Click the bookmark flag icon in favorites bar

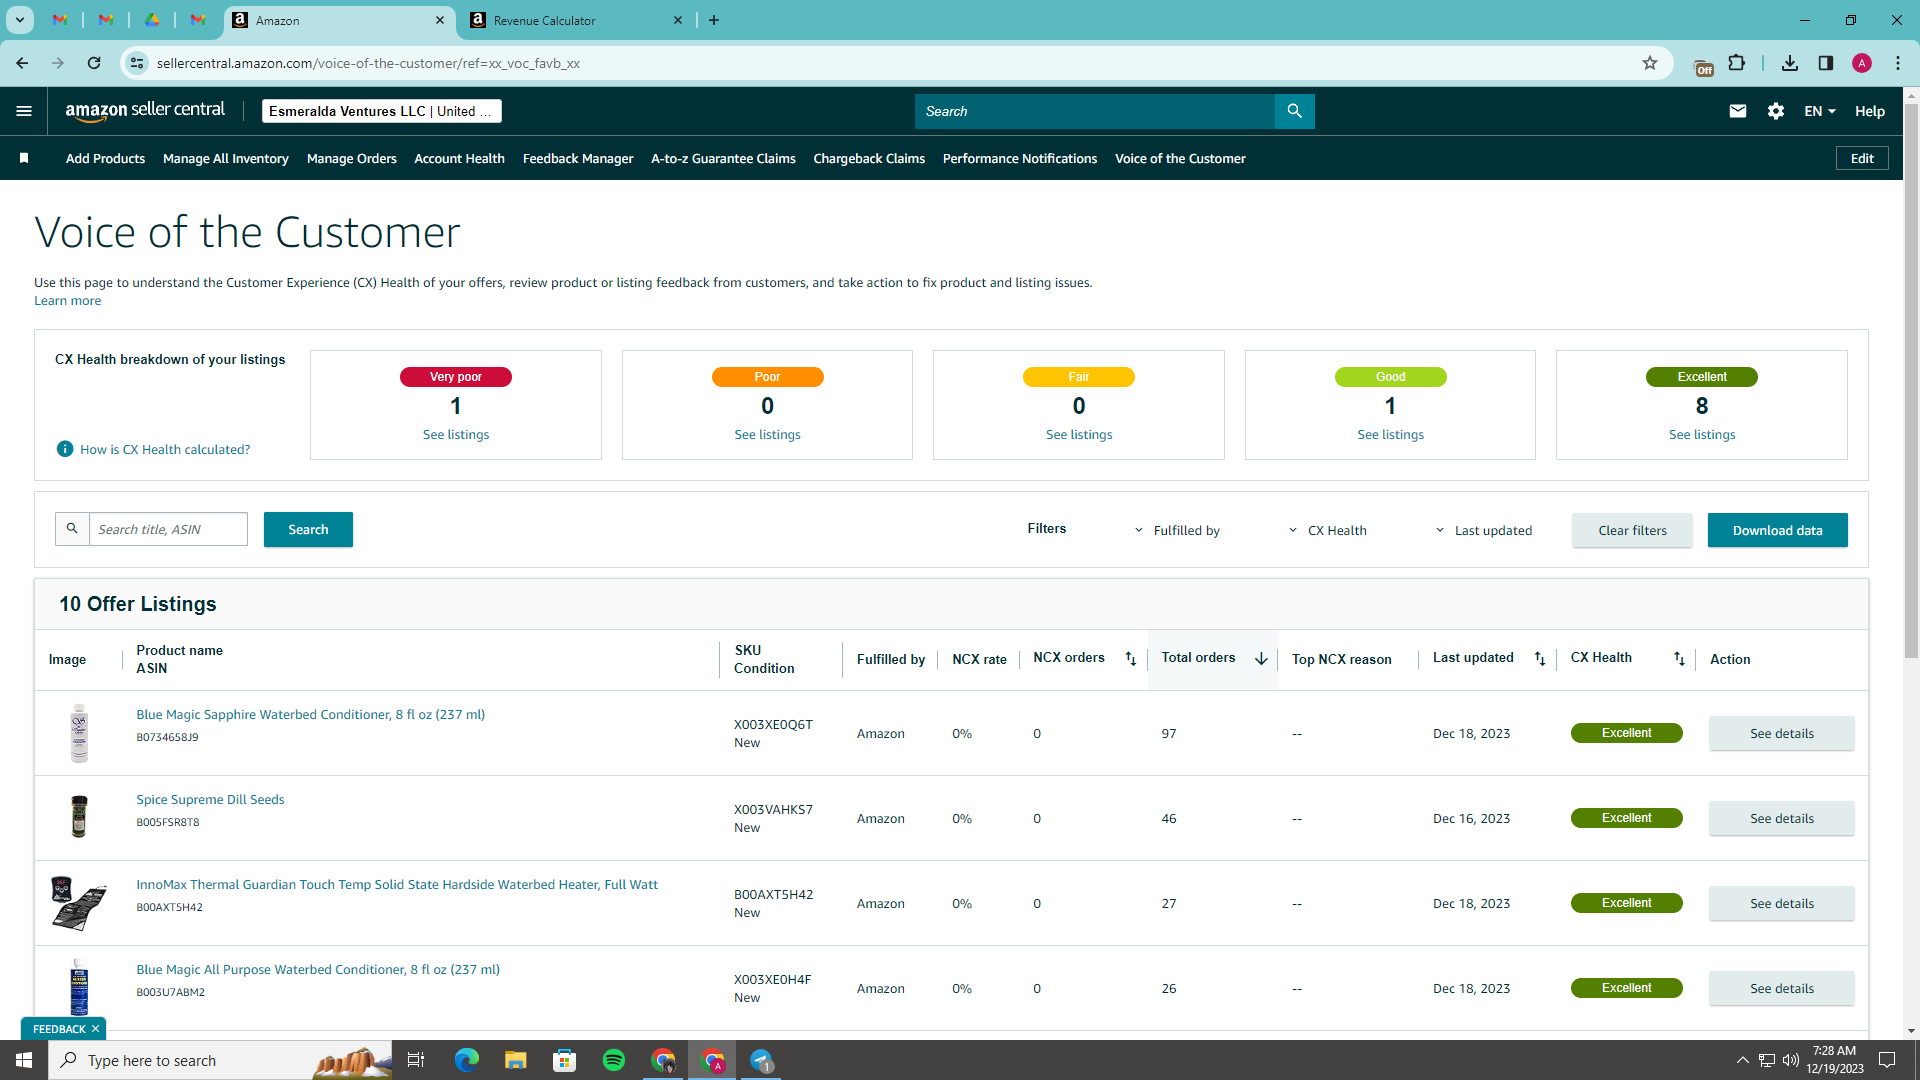[24, 158]
